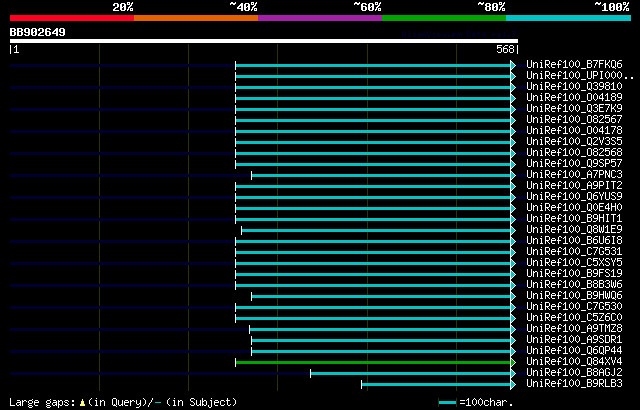
Task: Click the cyan alignment bar for B8AGJ2
Action: pos(411,373)
